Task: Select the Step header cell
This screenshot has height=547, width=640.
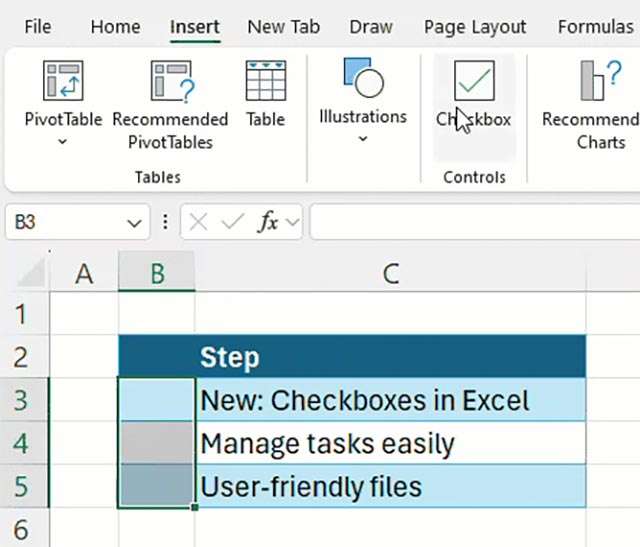Action: [x=391, y=357]
